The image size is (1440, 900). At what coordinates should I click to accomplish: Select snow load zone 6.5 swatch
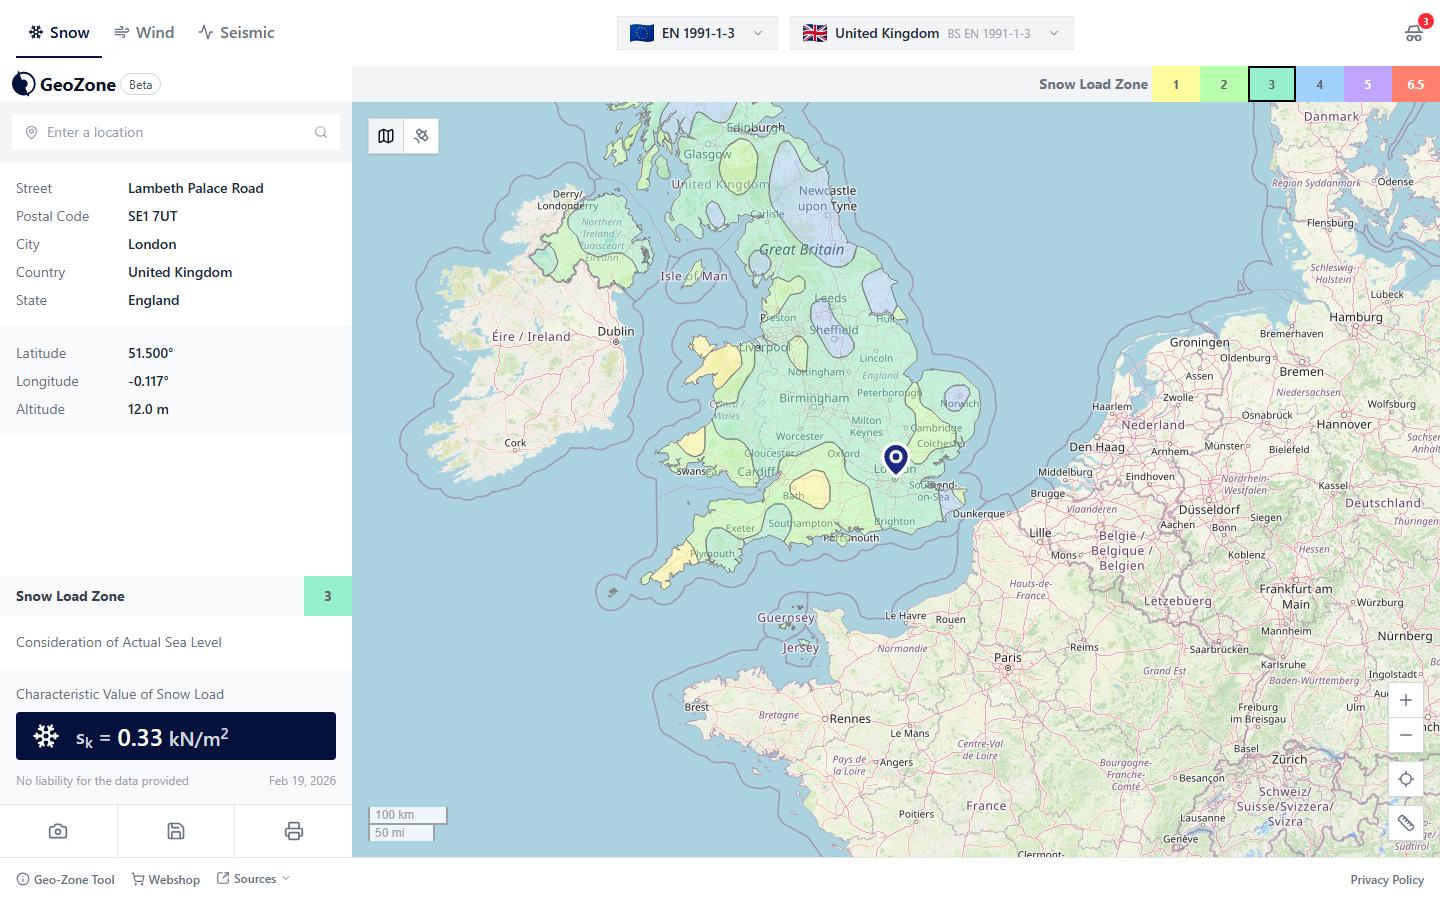point(1415,85)
